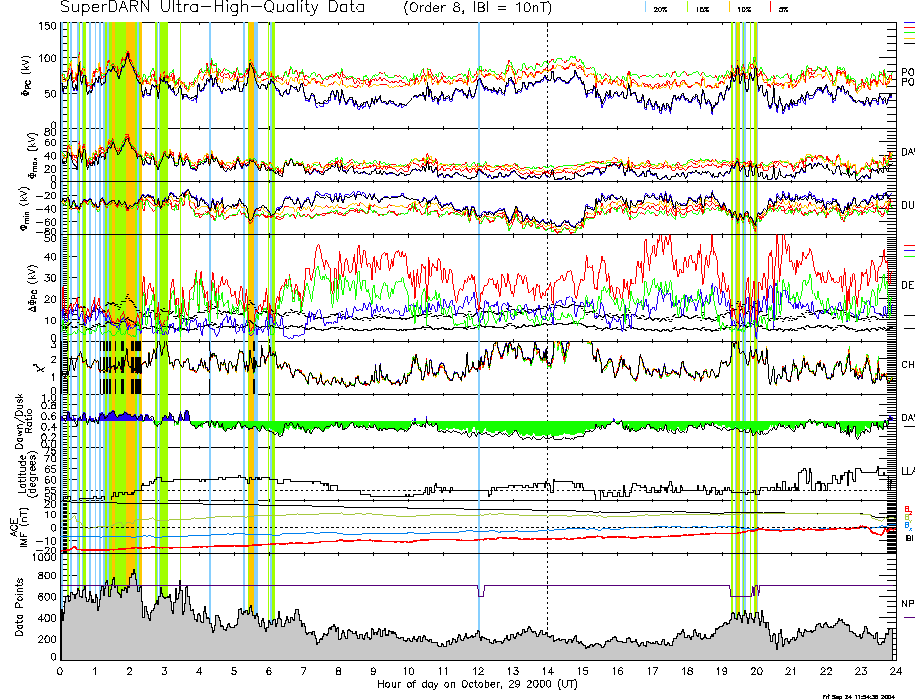Click the dashed vertical marker at hour 14
915x700 pixels.
coord(547,341)
